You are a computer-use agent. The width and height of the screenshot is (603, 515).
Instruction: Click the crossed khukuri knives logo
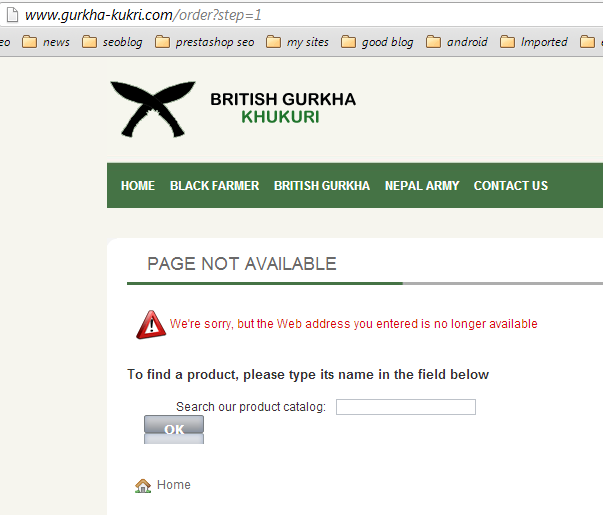point(153,109)
